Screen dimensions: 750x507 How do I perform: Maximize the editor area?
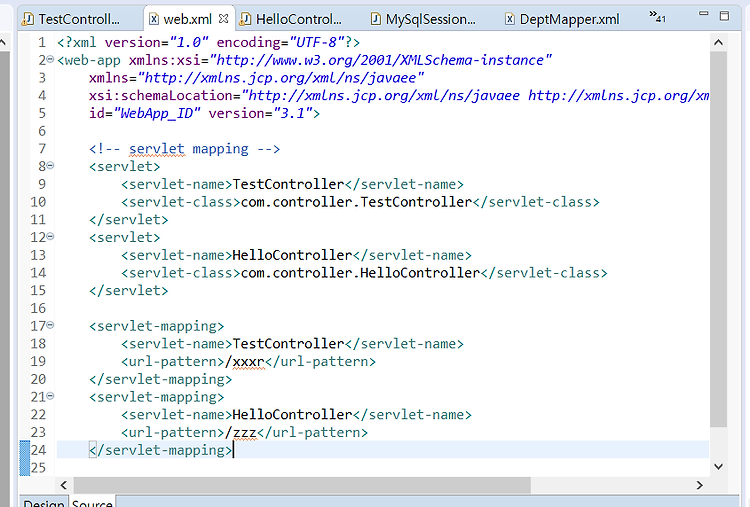click(x=724, y=16)
